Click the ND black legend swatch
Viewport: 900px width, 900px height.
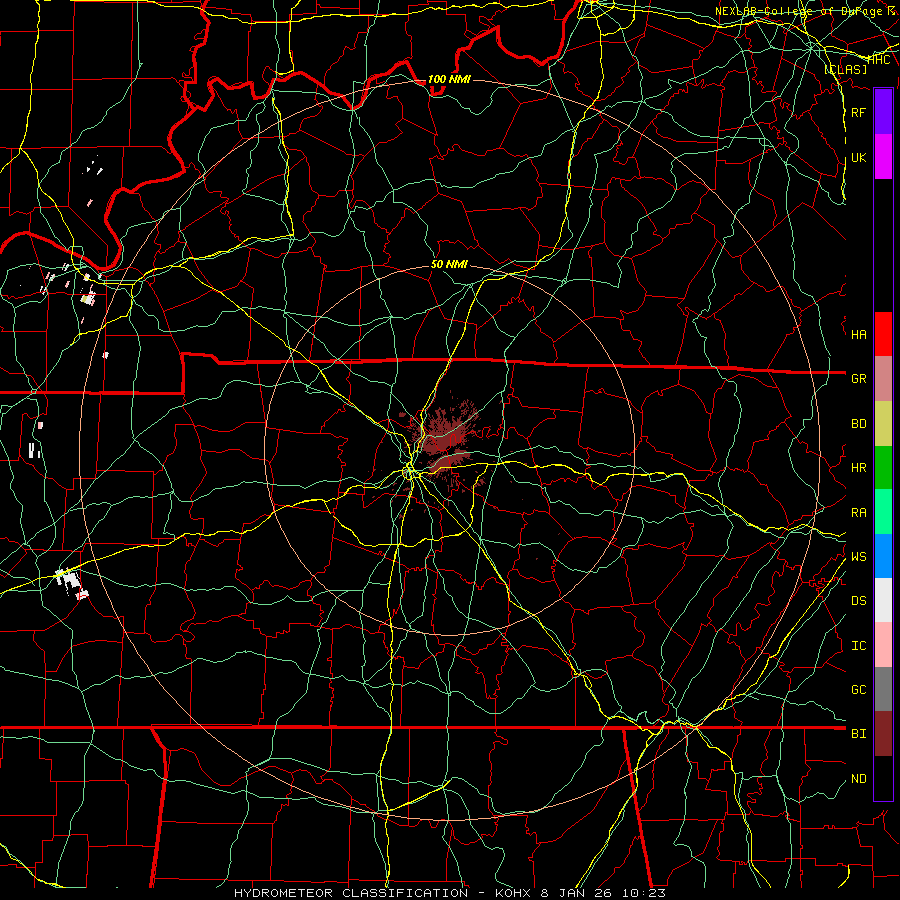tap(883, 778)
